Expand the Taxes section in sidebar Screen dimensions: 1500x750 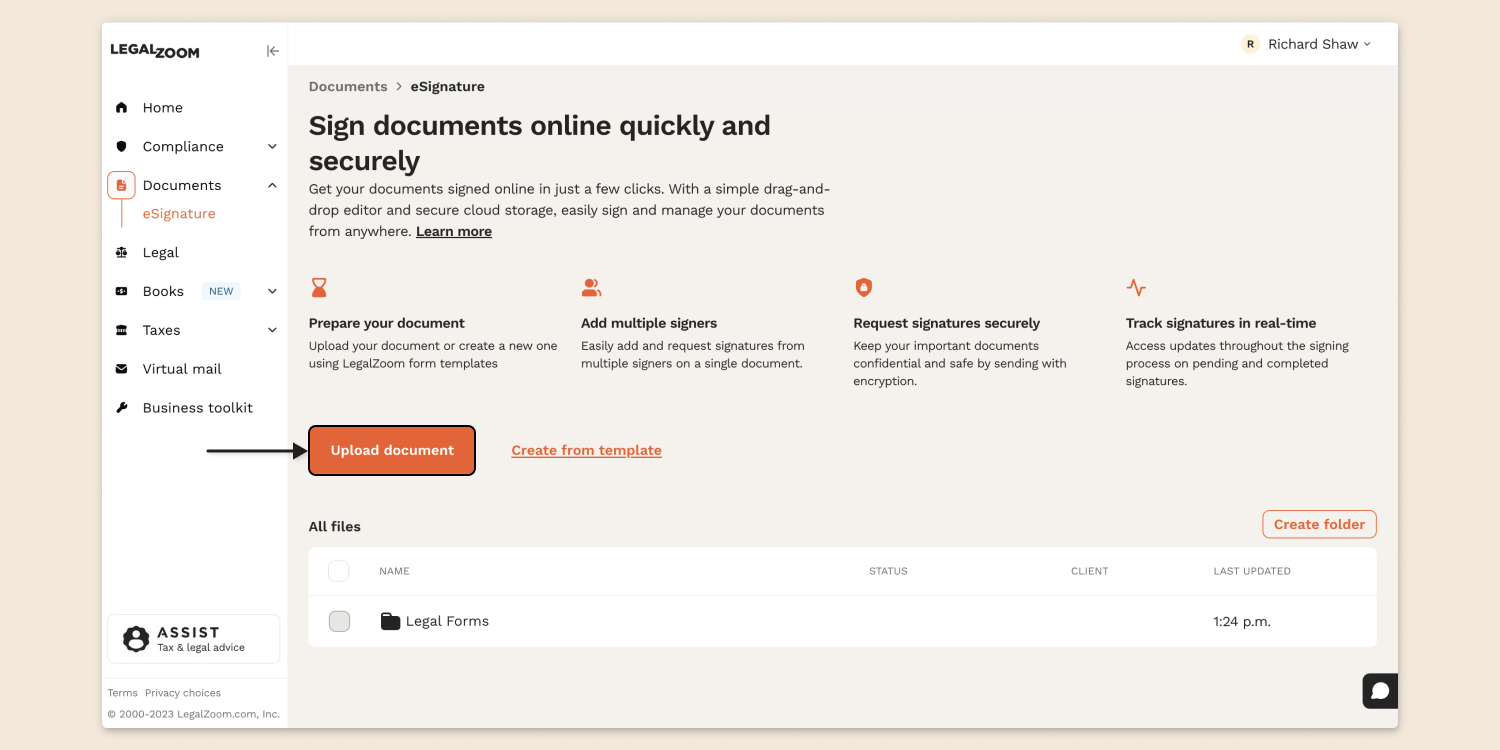tap(271, 329)
